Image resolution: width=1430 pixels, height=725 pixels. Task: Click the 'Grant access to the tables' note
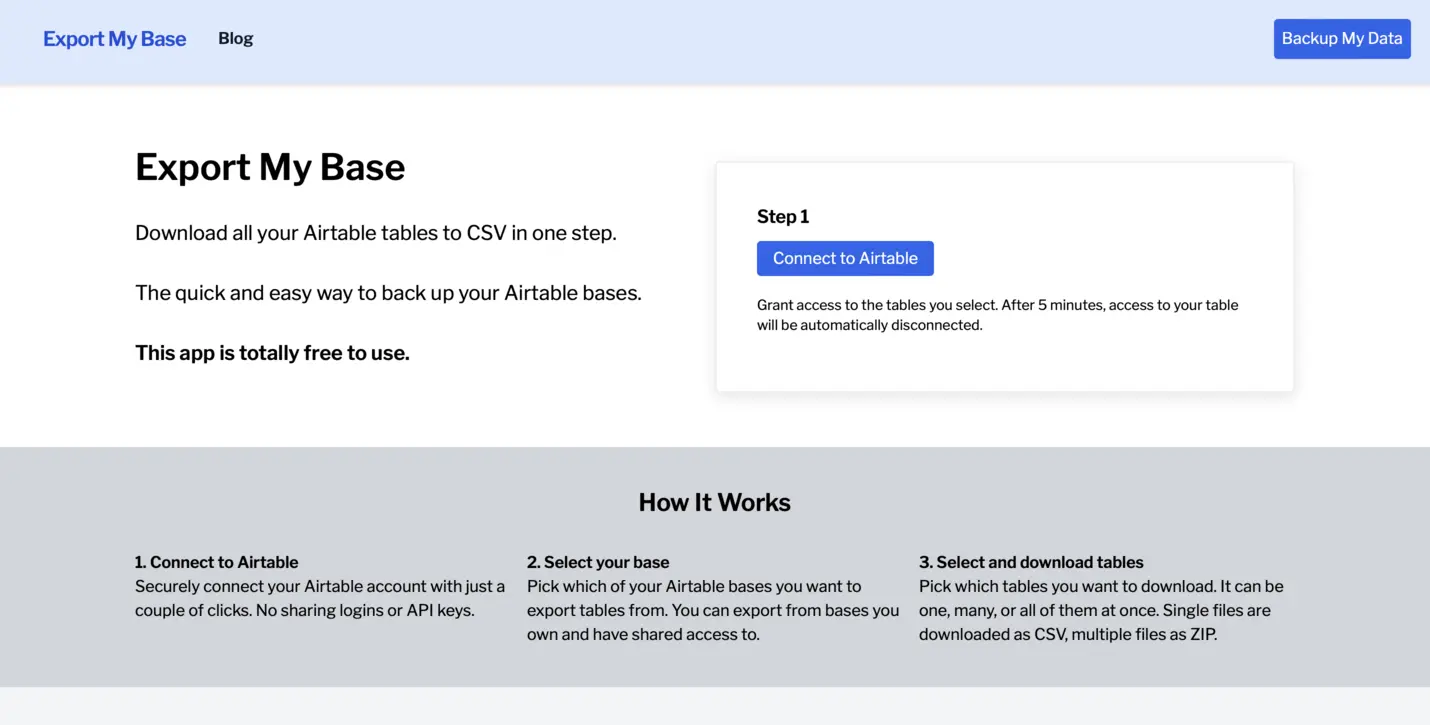997,315
